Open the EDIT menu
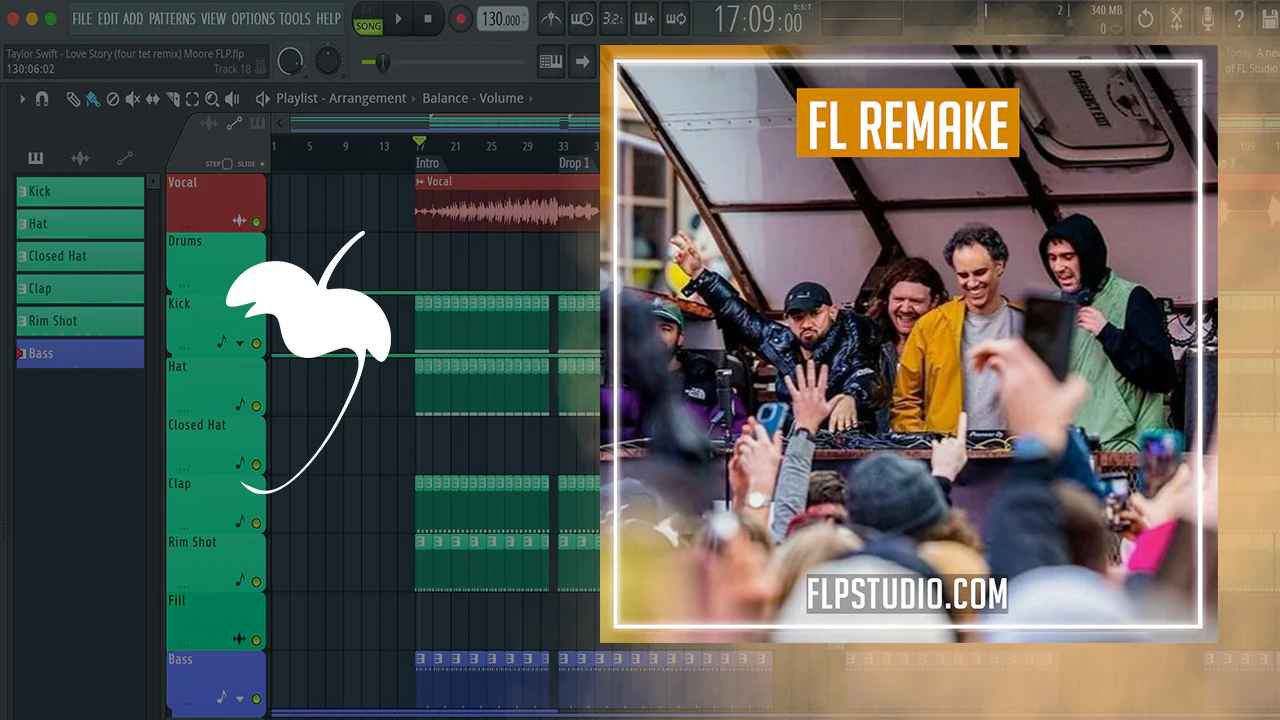 [108, 19]
